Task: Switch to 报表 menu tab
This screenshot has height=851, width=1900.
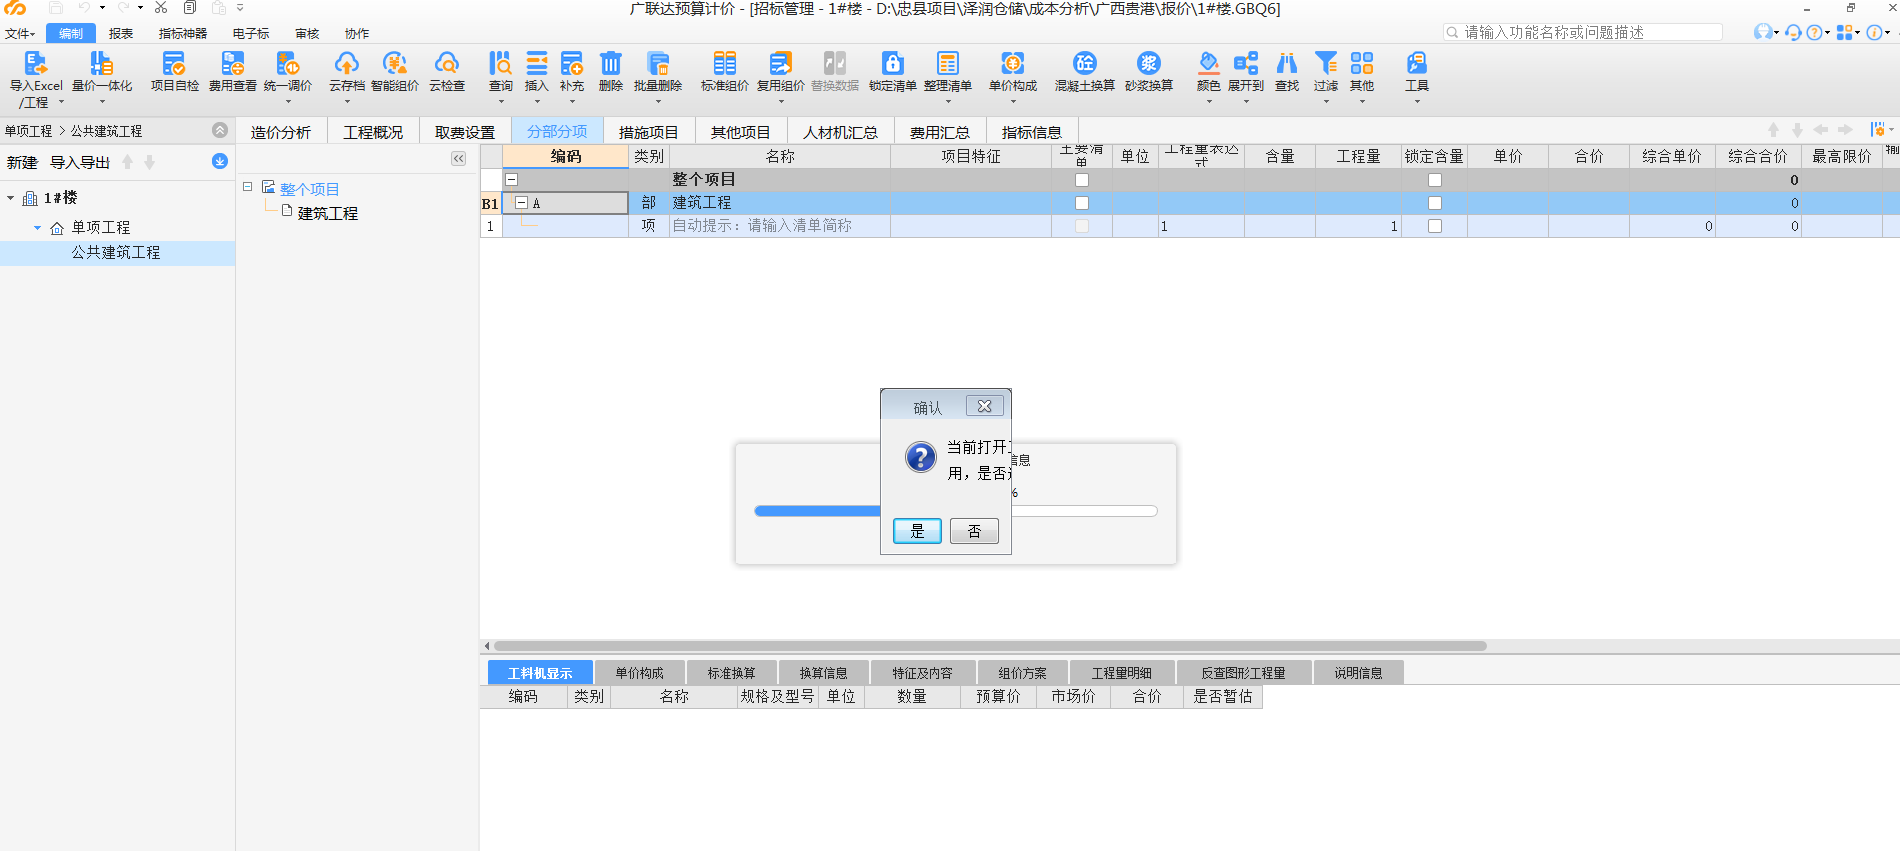Action: click(x=121, y=34)
